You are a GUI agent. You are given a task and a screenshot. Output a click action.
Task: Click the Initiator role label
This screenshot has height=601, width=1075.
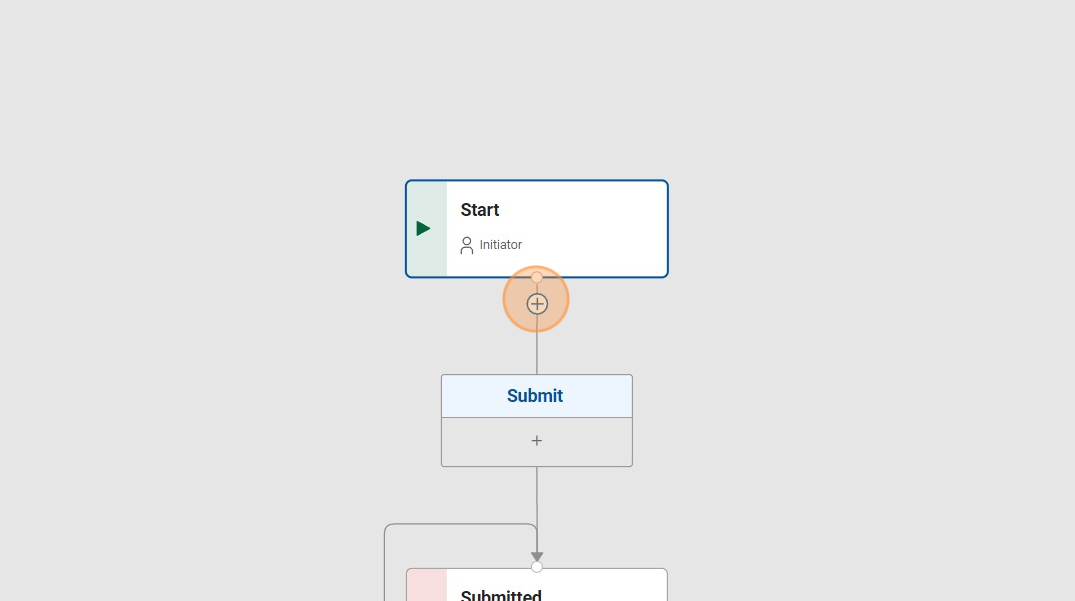click(501, 245)
